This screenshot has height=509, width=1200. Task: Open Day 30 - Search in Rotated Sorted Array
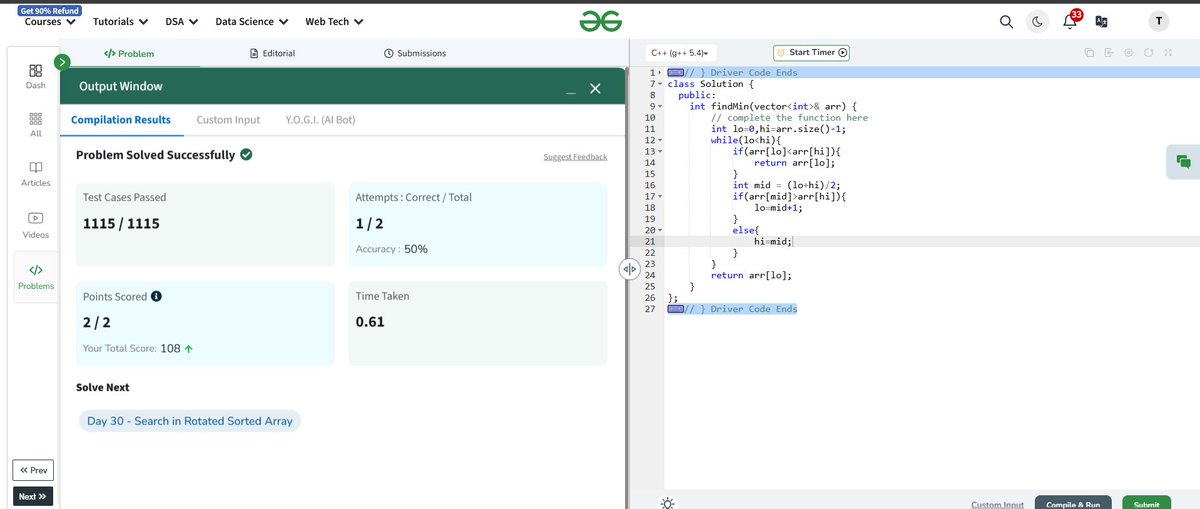[x=190, y=421]
